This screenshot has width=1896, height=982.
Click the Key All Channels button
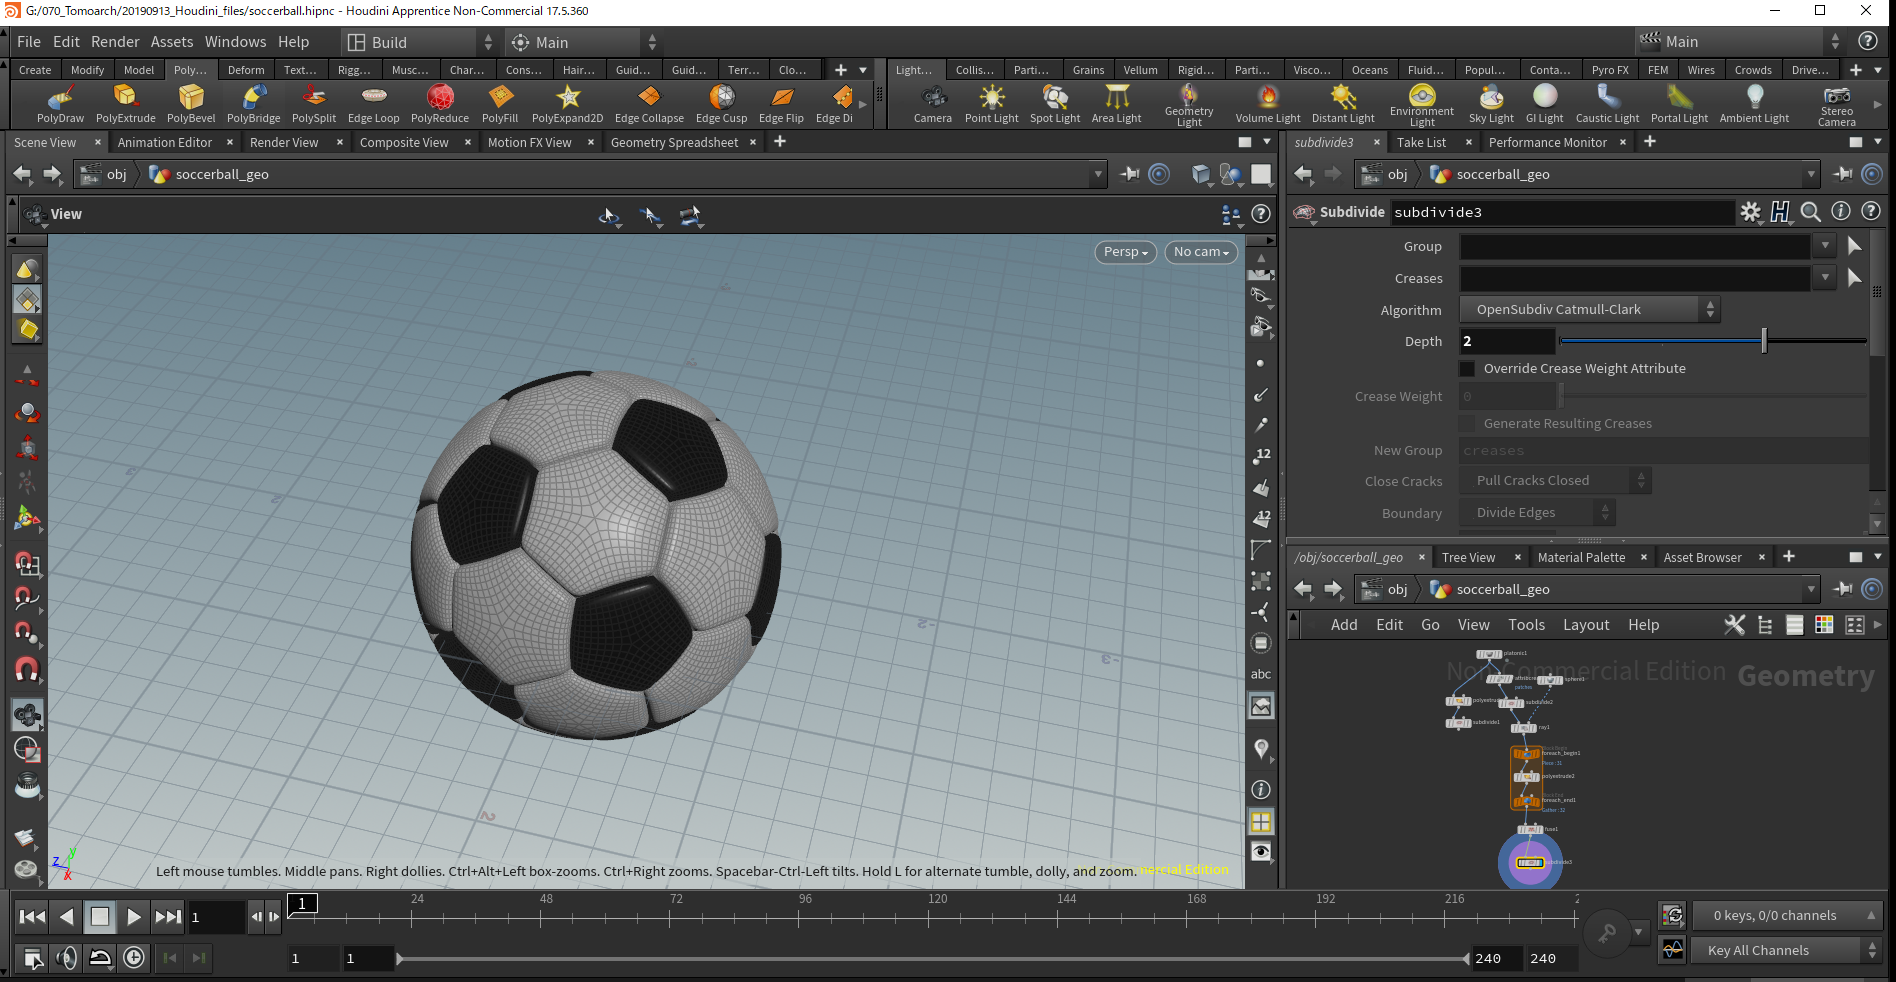[x=1758, y=951]
